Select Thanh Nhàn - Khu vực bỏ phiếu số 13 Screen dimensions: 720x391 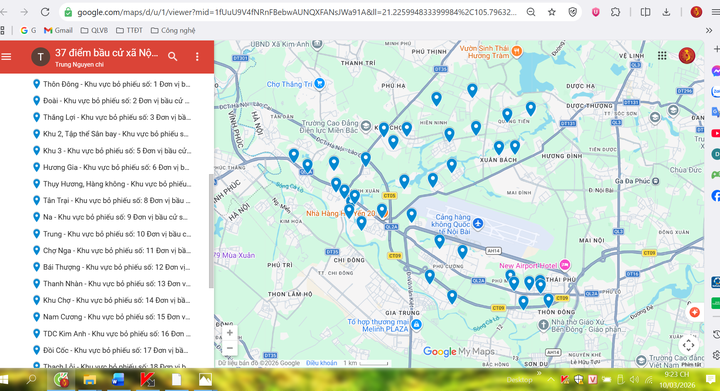click(x=112, y=284)
